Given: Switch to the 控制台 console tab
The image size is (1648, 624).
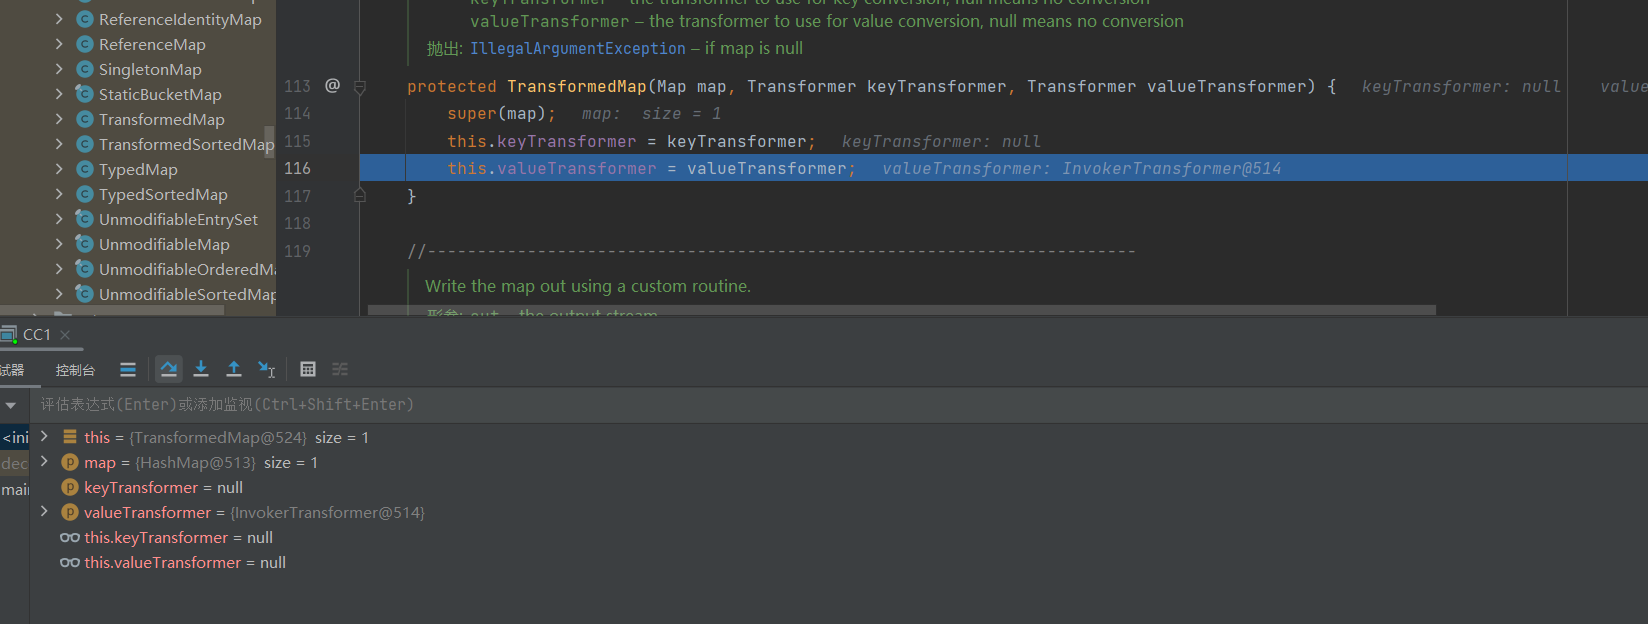Looking at the screenshot, I should click(75, 370).
